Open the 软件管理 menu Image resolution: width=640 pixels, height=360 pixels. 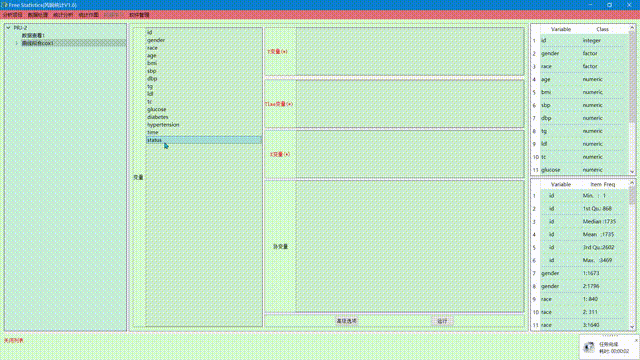point(139,15)
